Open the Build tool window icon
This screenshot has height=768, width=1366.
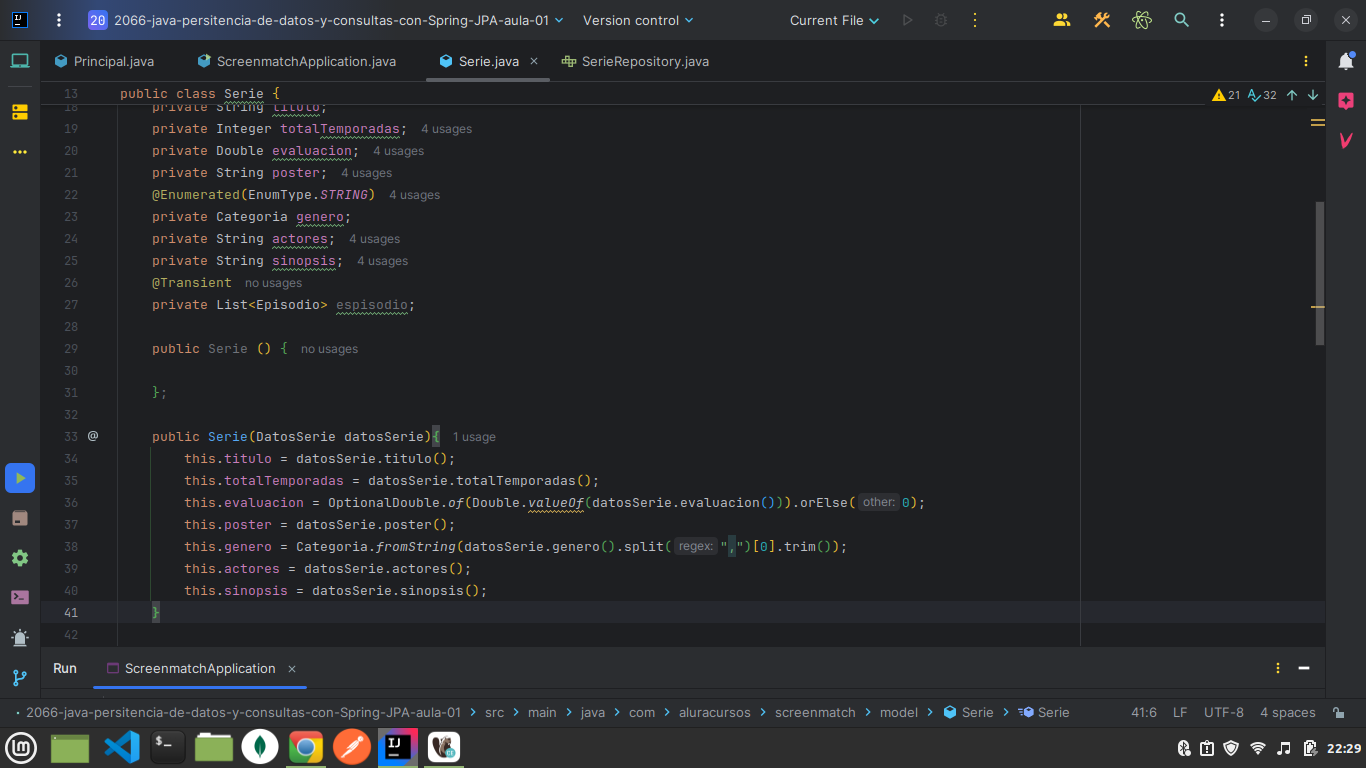pos(20,518)
